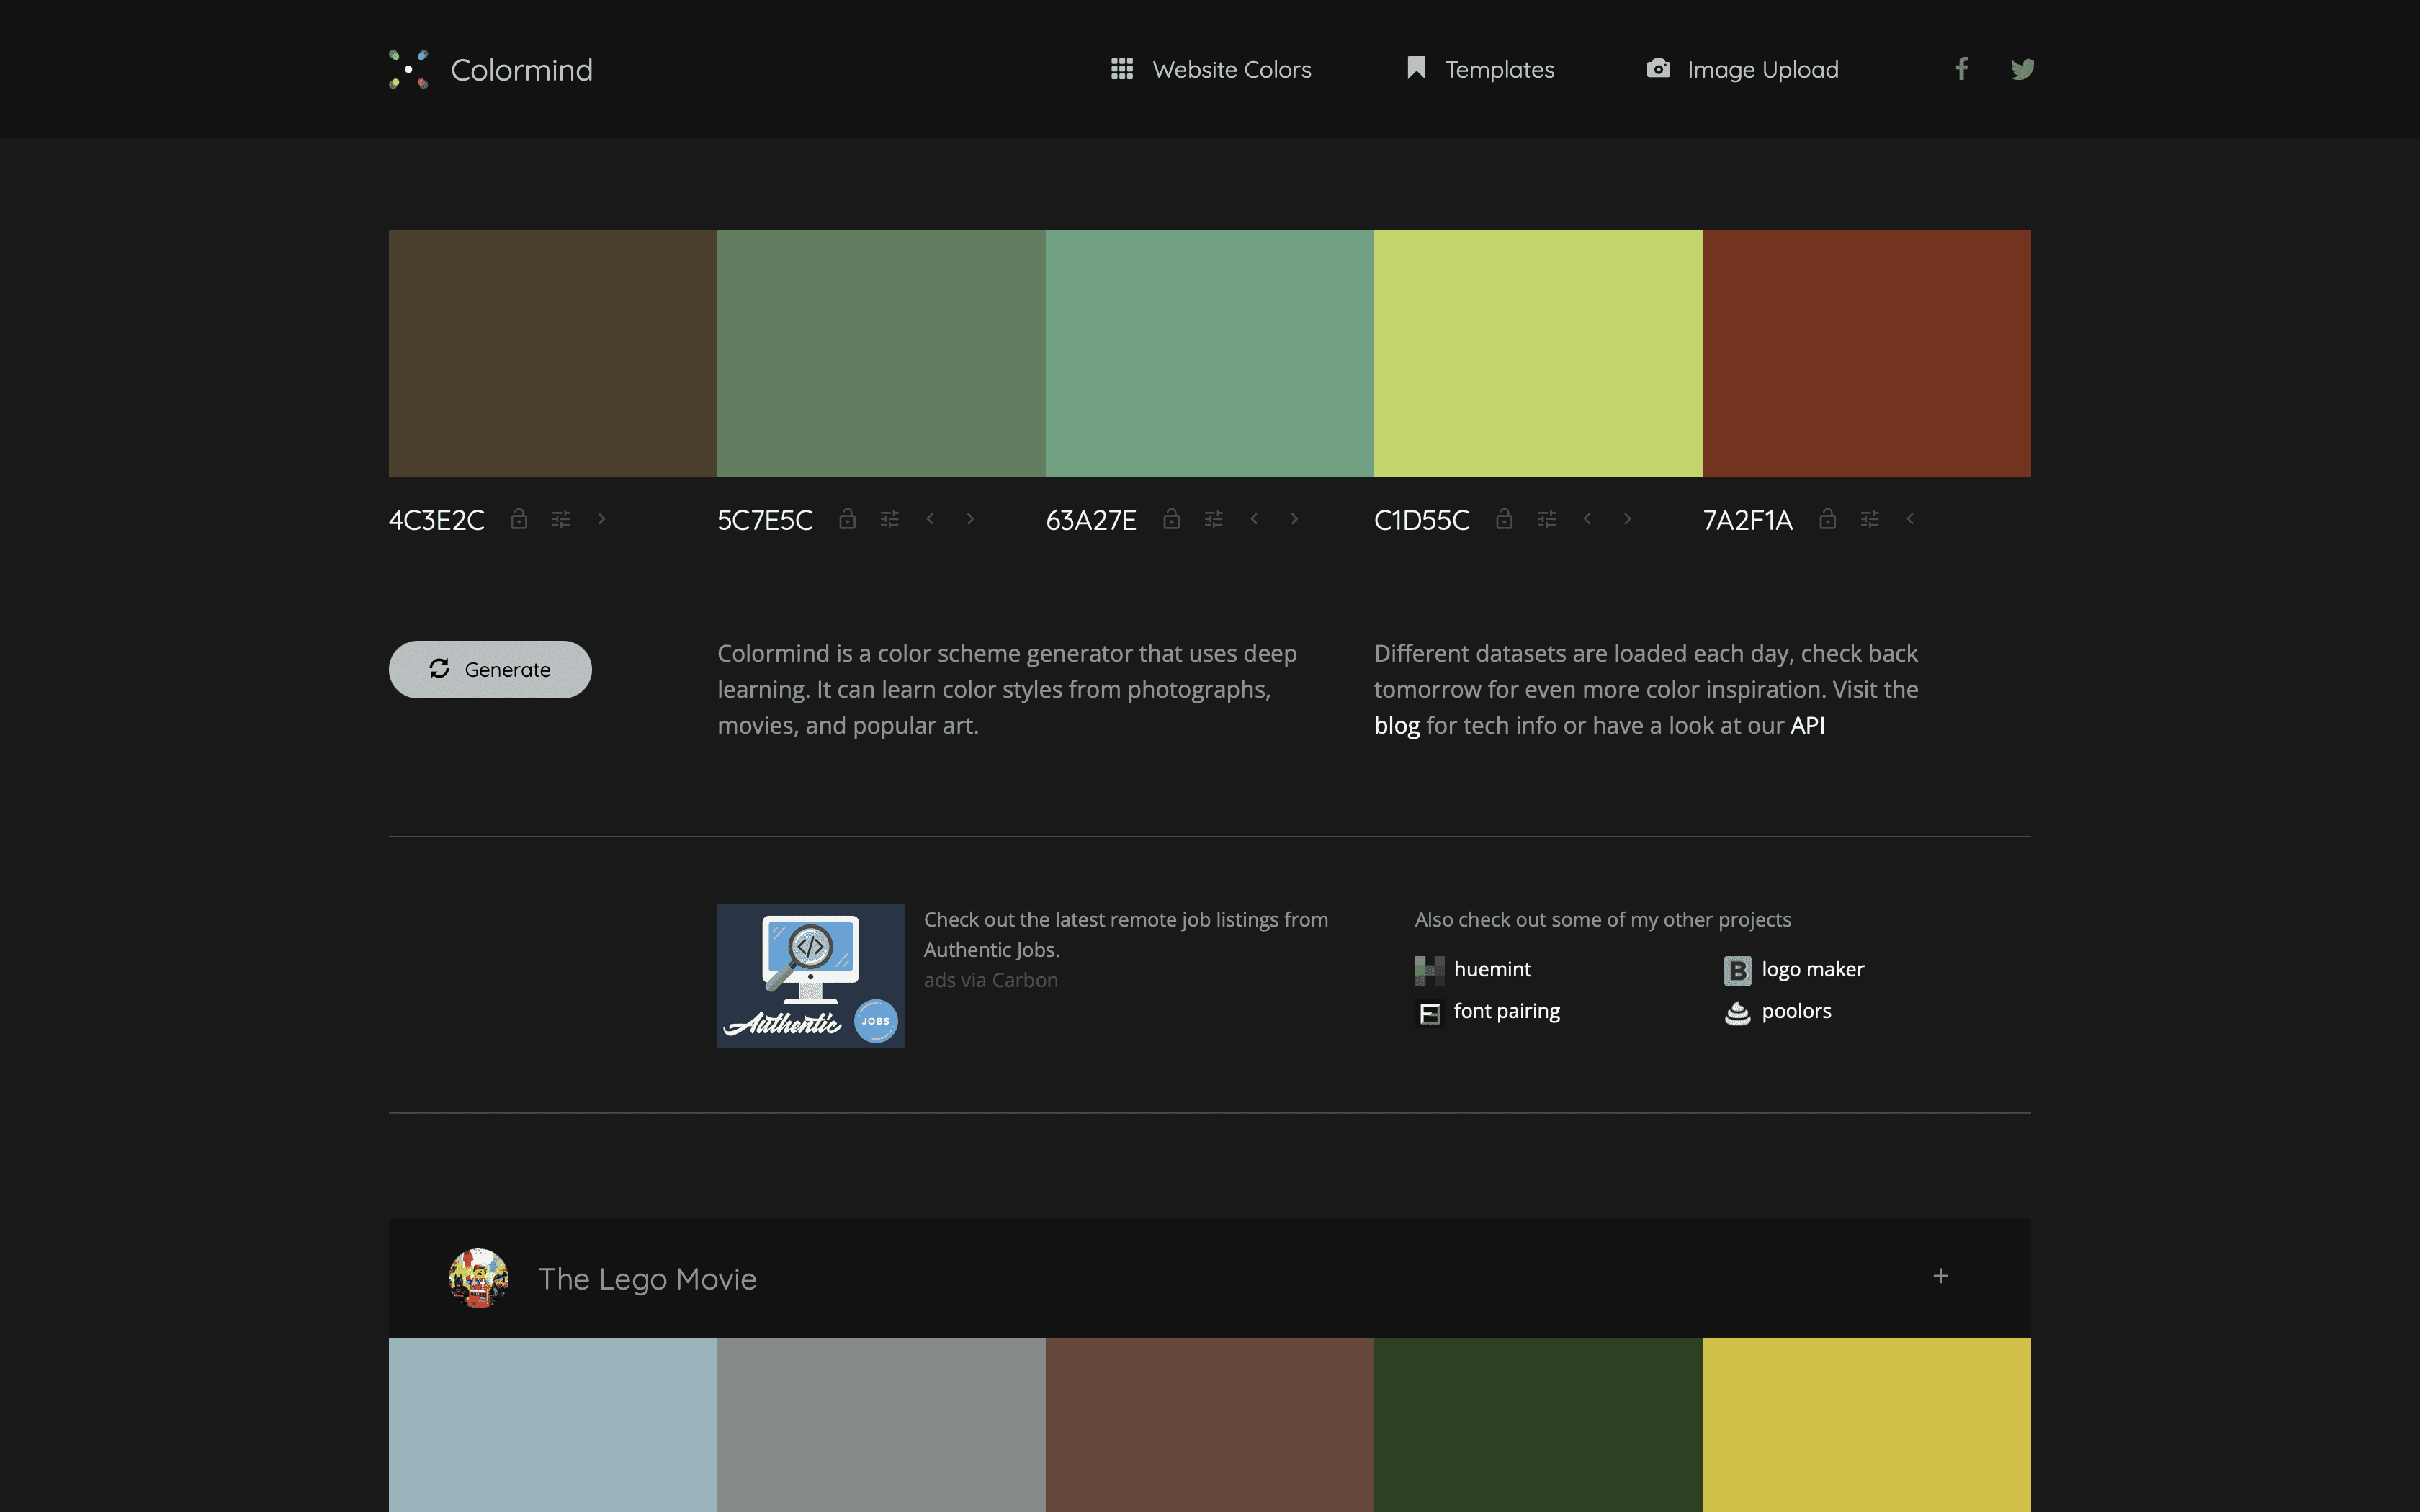Lock the 7A2F1A color
The image size is (2420, 1512).
pos(1827,518)
